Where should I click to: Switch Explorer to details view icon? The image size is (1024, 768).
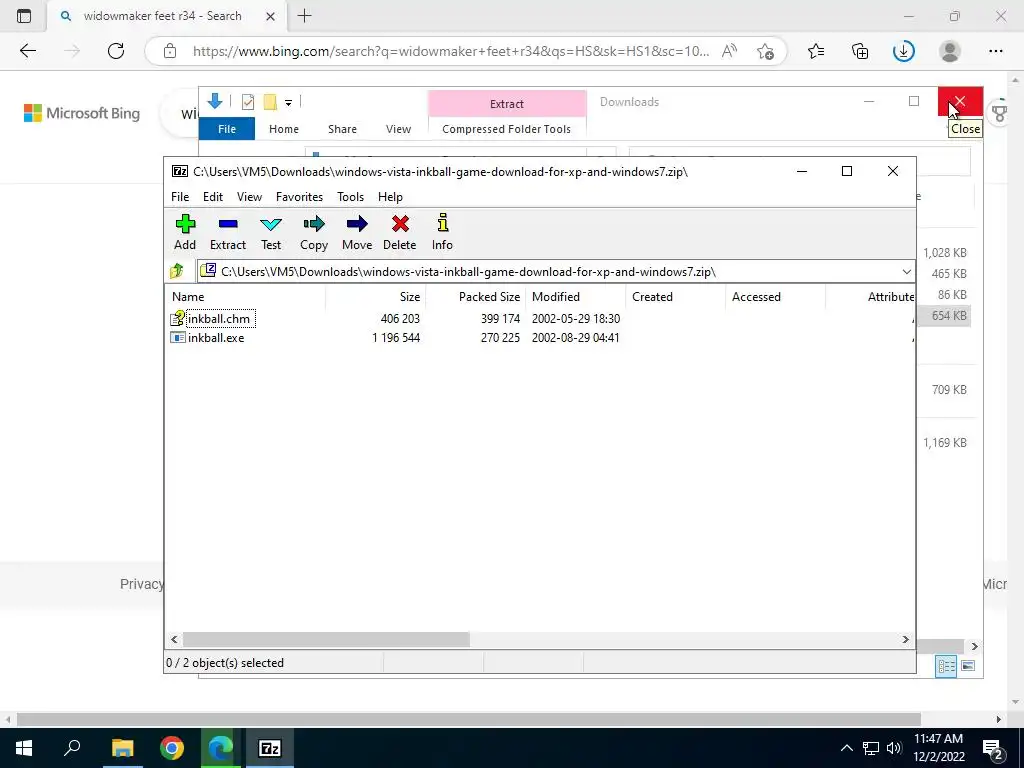tap(946, 665)
